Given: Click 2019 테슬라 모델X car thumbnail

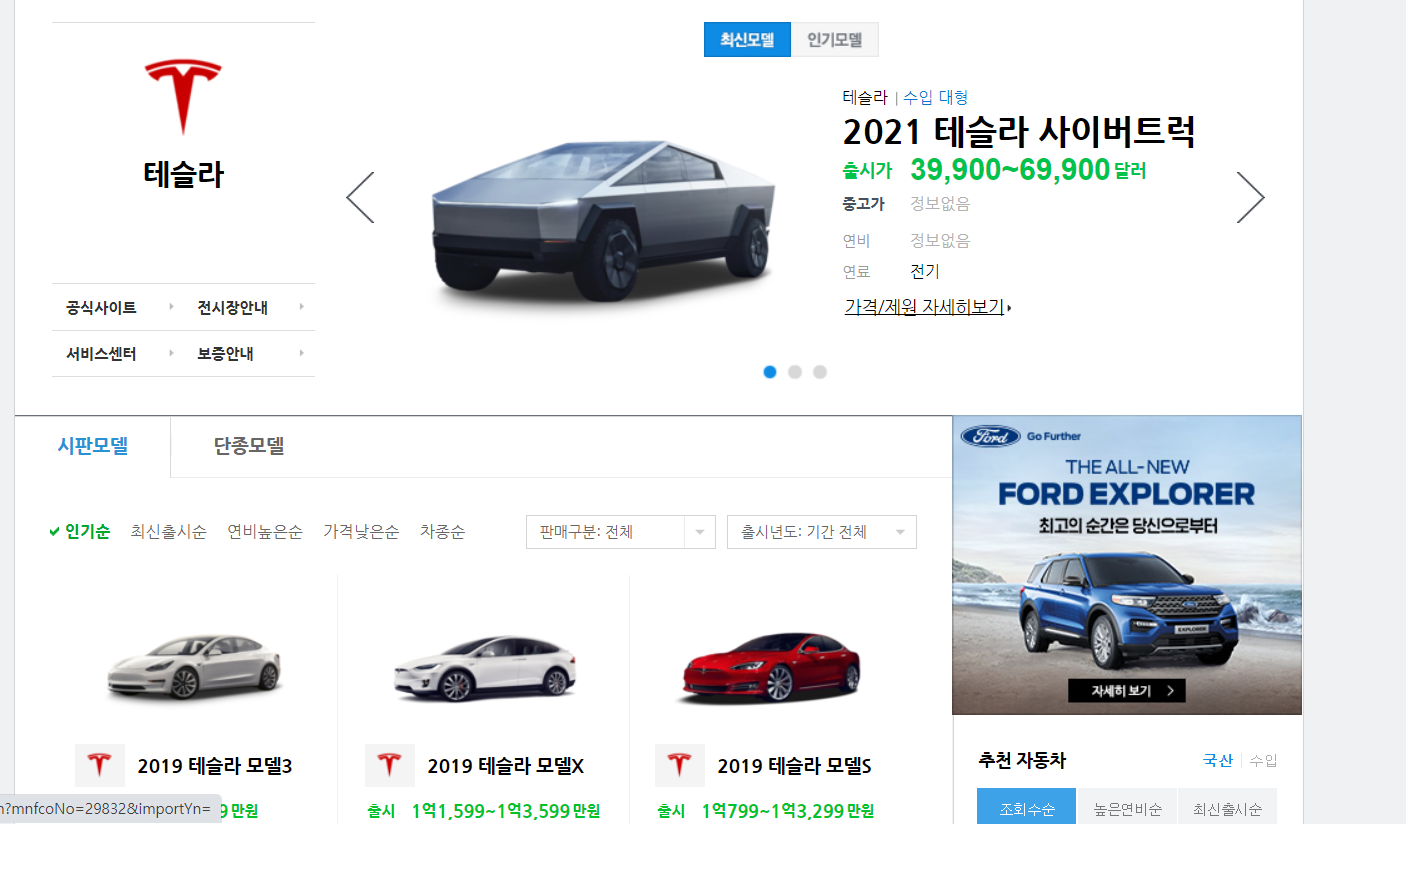Looking at the screenshot, I should (x=485, y=668).
